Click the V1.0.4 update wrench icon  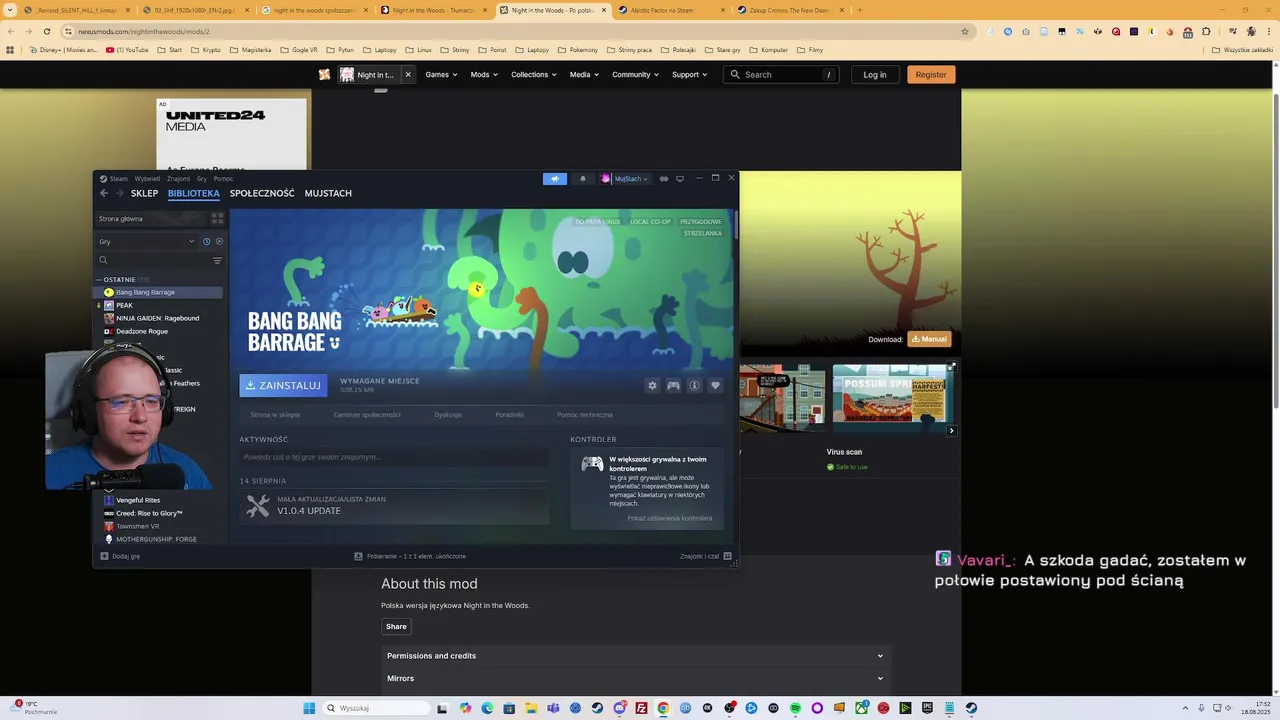click(x=258, y=506)
